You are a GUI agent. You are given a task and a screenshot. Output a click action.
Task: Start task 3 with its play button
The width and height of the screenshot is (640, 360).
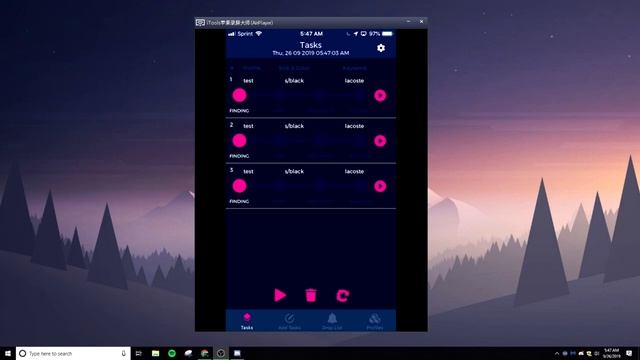[380, 186]
